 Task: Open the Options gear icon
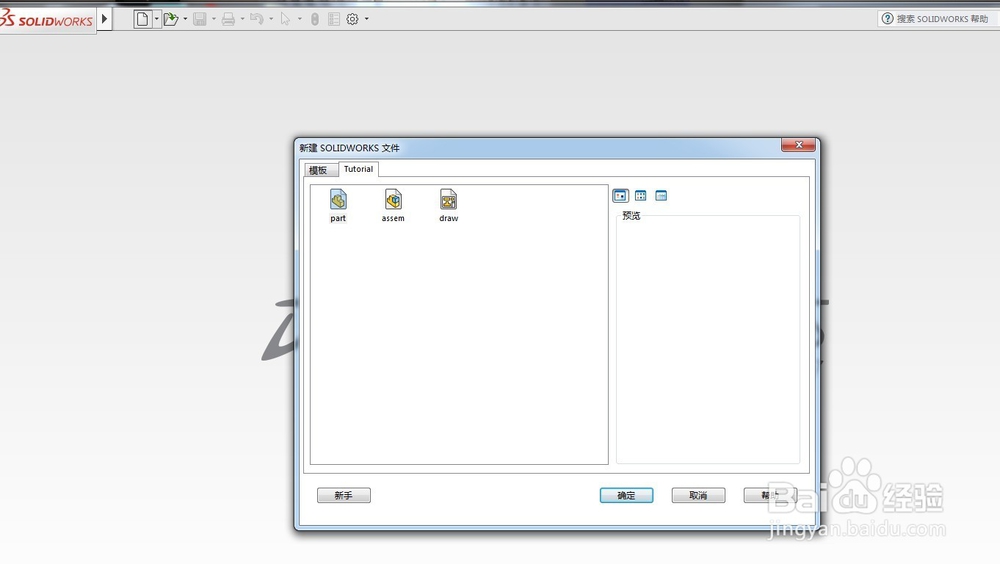coord(352,19)
